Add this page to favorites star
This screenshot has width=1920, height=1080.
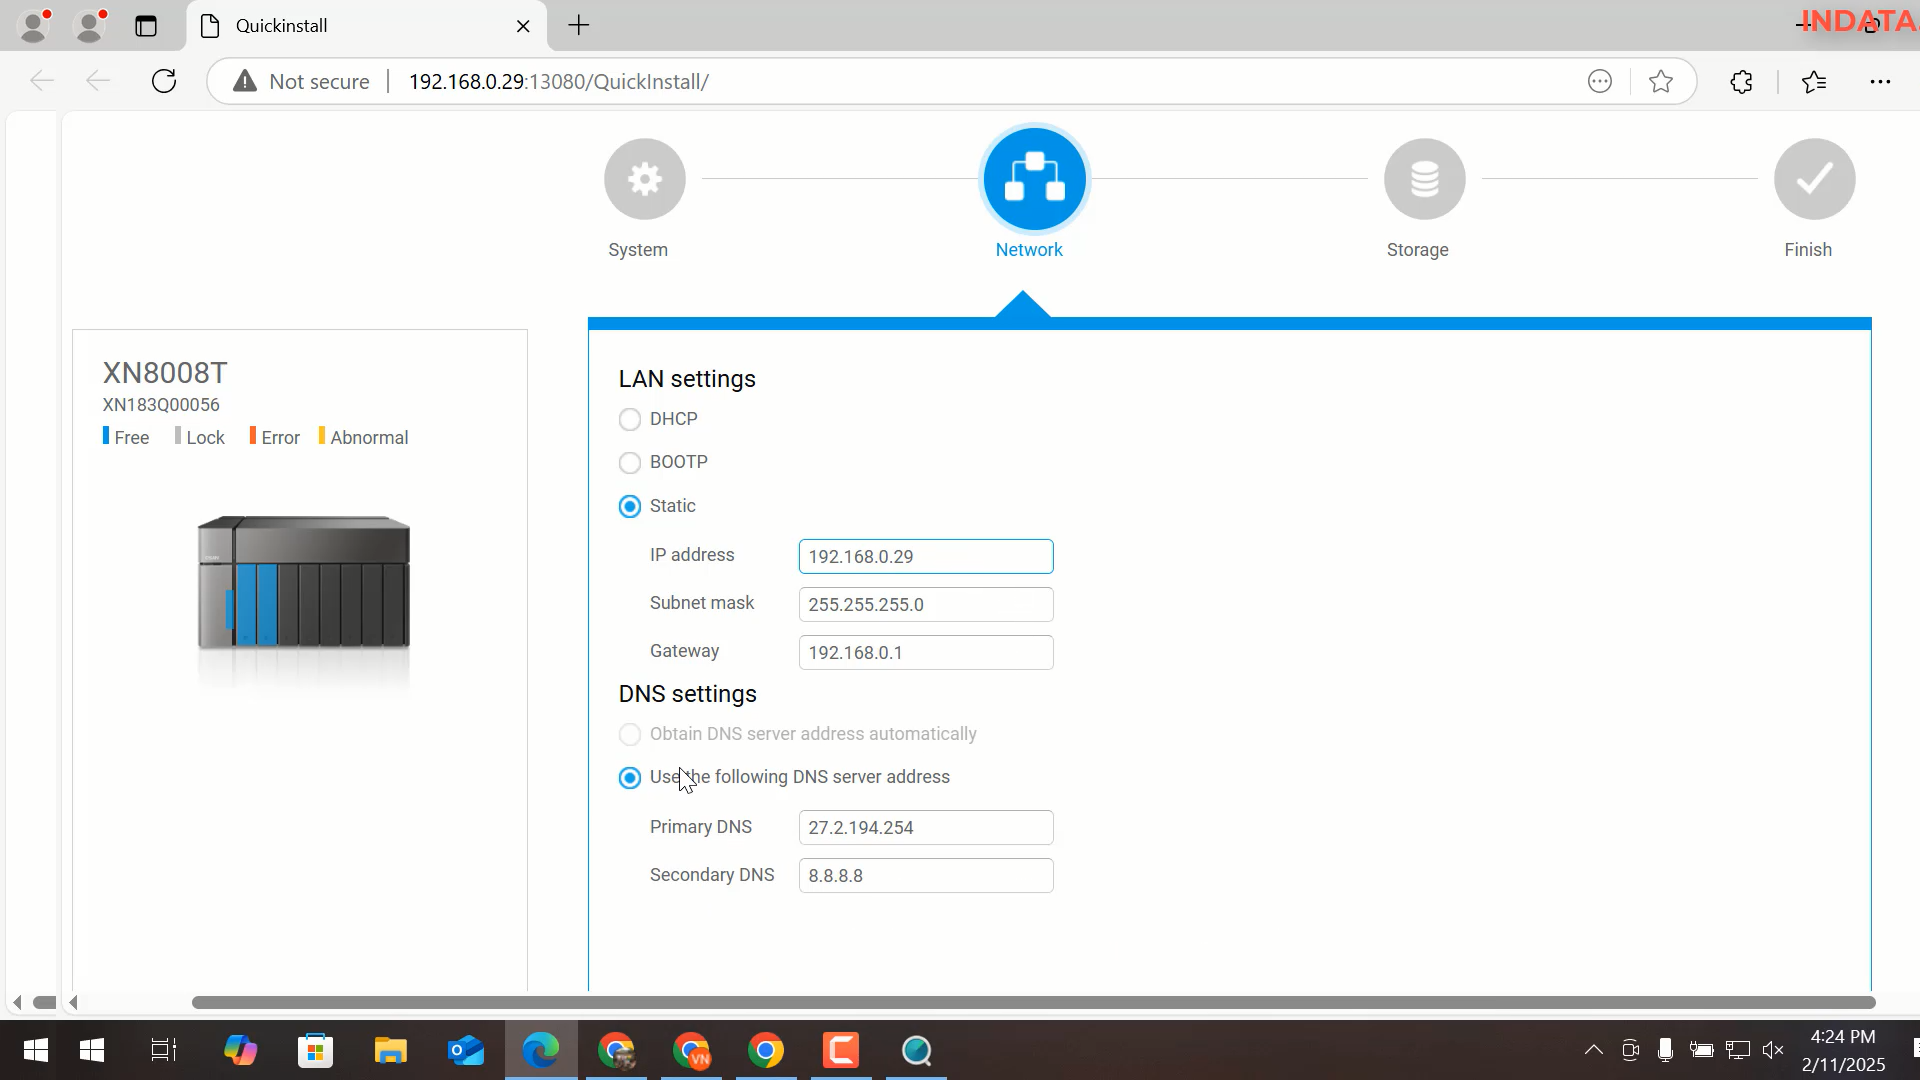1661,81
